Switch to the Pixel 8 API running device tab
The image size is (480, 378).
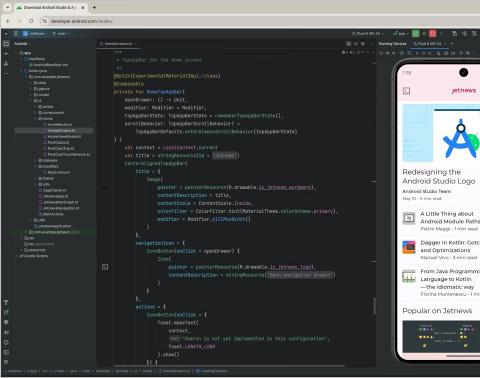click(x=428, y=44)
